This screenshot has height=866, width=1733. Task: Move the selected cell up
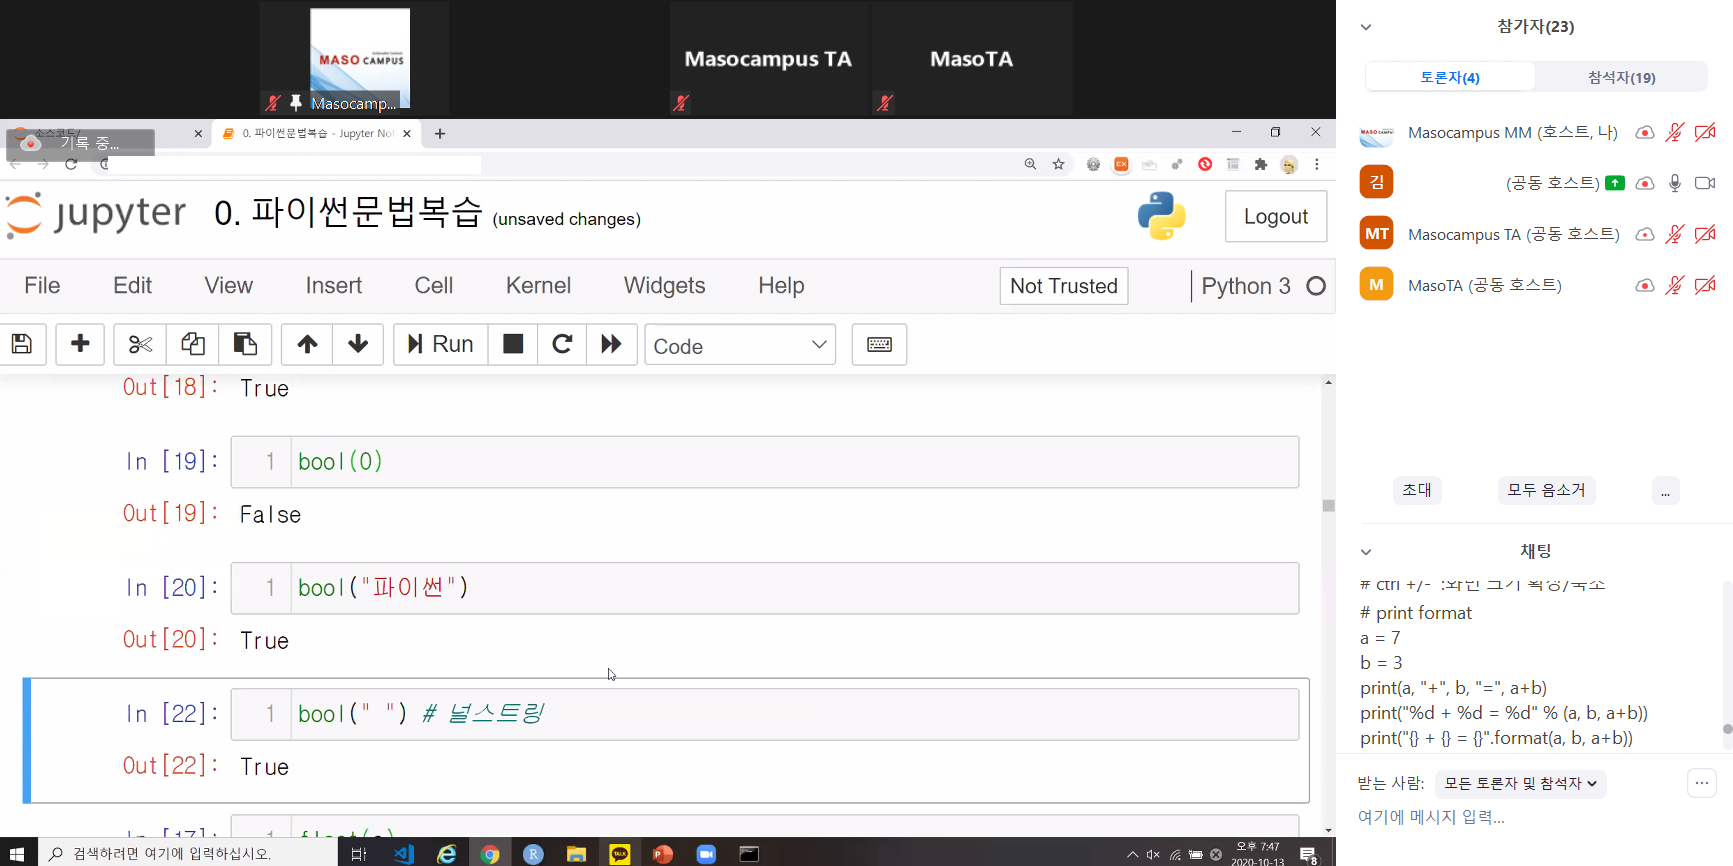(307, 345)
